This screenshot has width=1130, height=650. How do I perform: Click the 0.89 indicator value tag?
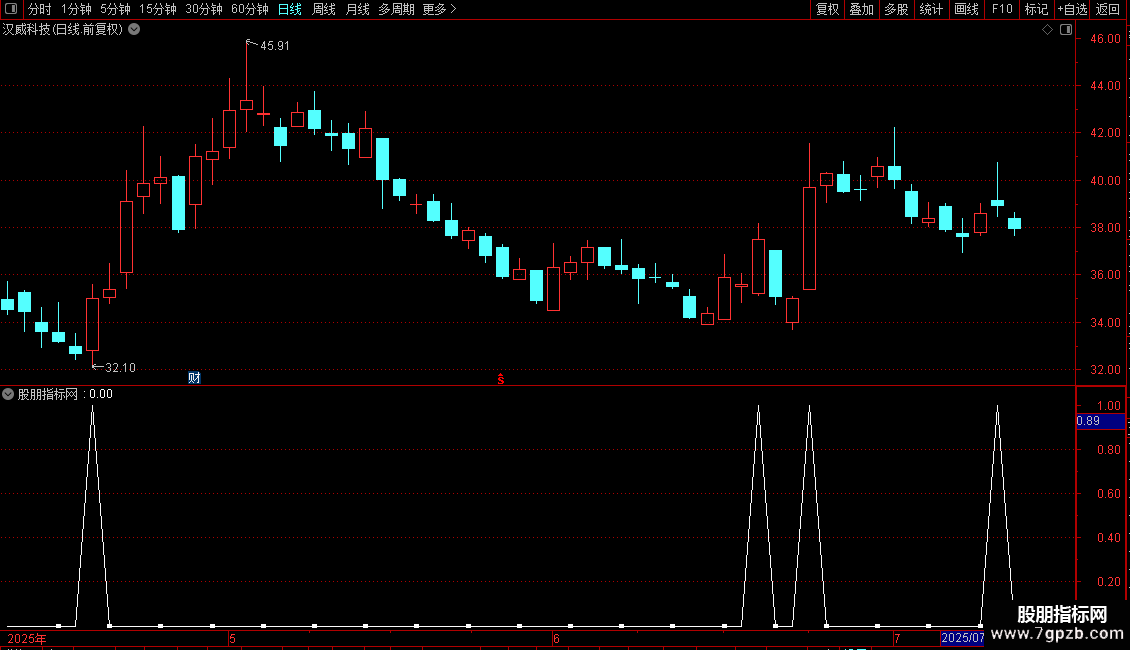click(1100, 422)
